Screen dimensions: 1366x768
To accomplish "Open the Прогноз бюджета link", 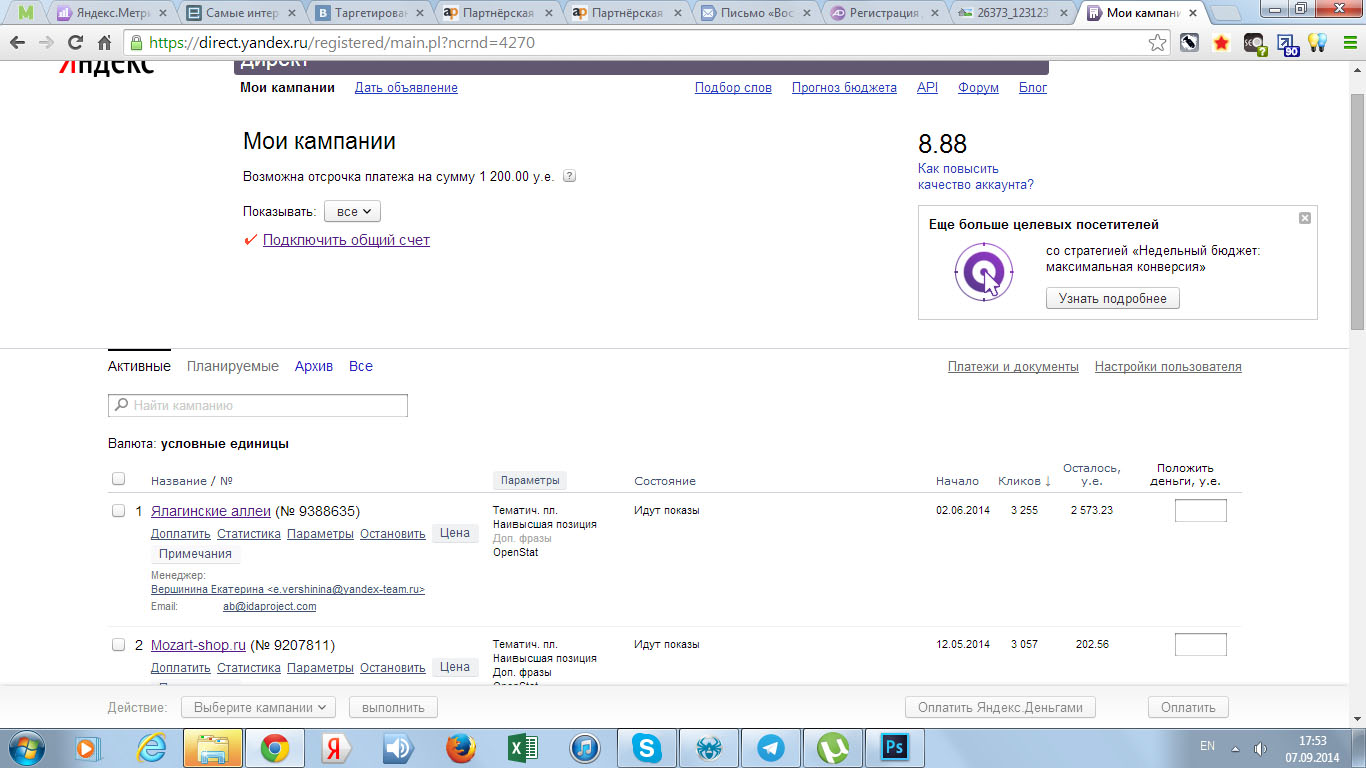I will 844,88.
